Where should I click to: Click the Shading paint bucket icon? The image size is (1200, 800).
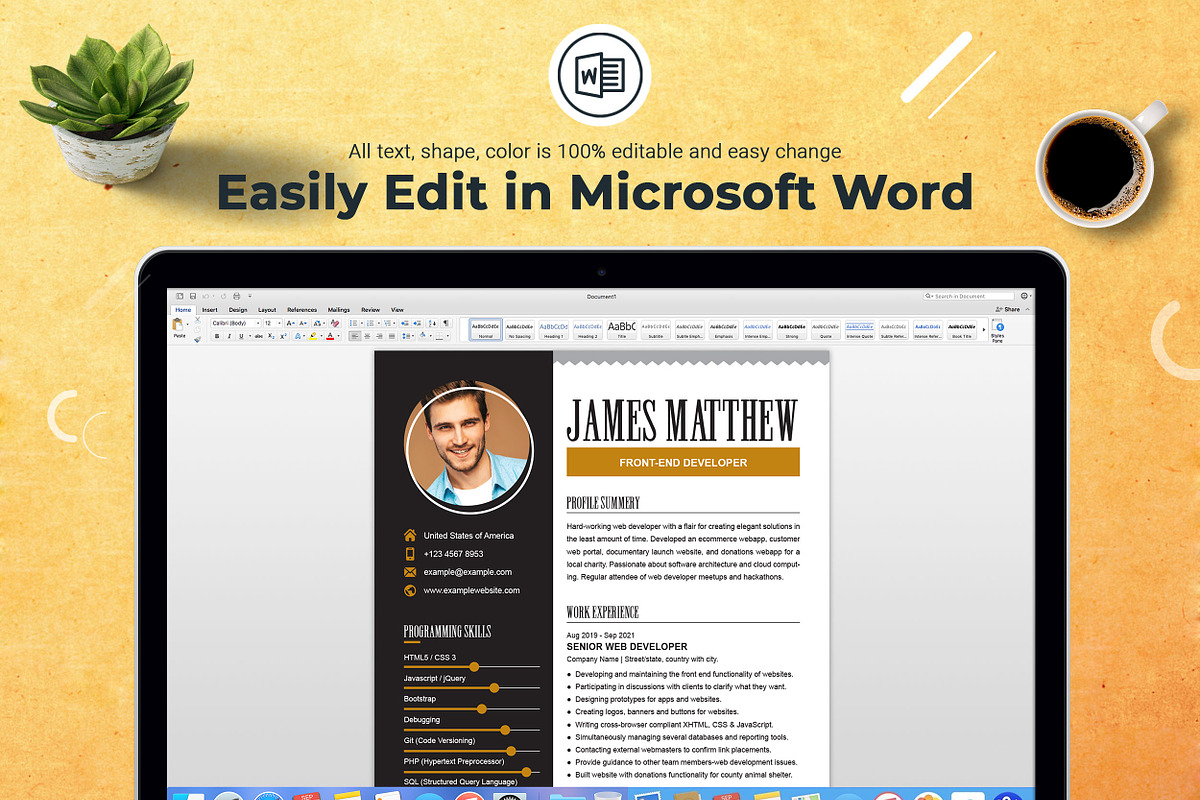click(x=423, y=335)
